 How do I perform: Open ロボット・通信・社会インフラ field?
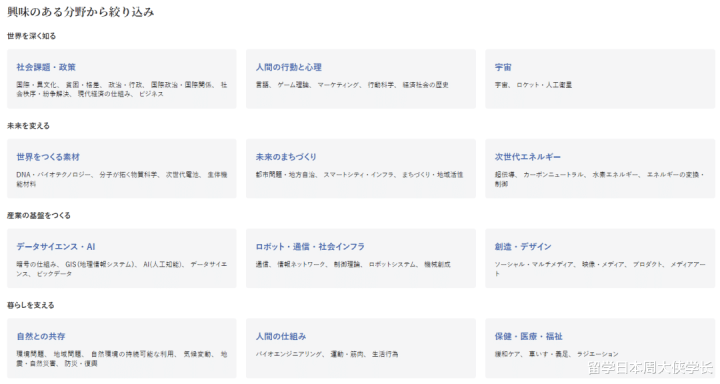click(x=360, y=258)
